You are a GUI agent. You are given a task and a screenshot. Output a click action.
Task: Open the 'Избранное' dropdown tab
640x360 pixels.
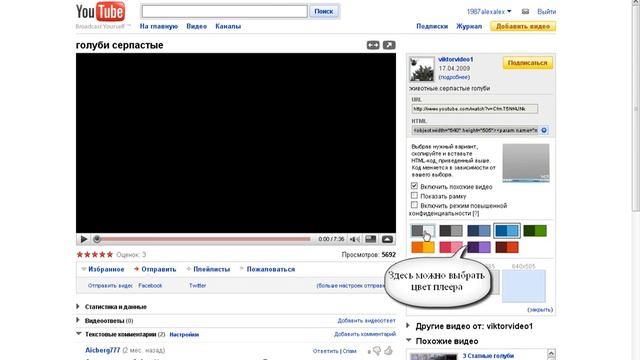click(x=102, y=269)
